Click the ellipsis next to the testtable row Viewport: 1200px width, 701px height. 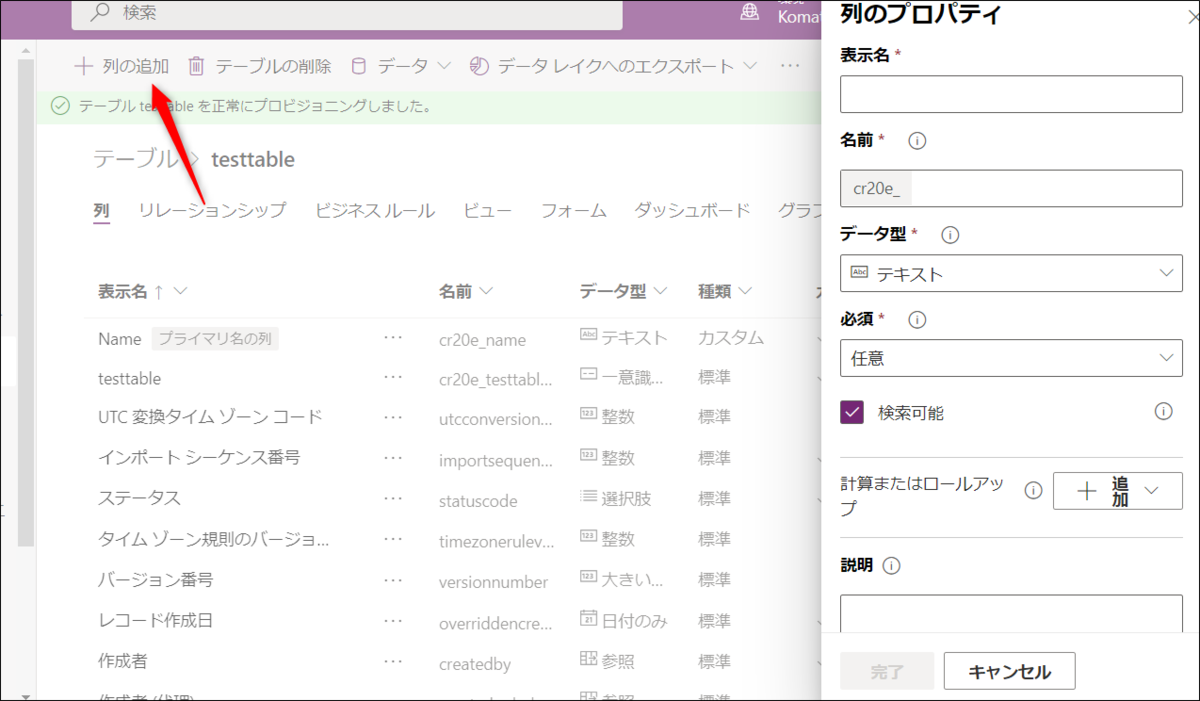pyautogui.click(x=391, y=378)
